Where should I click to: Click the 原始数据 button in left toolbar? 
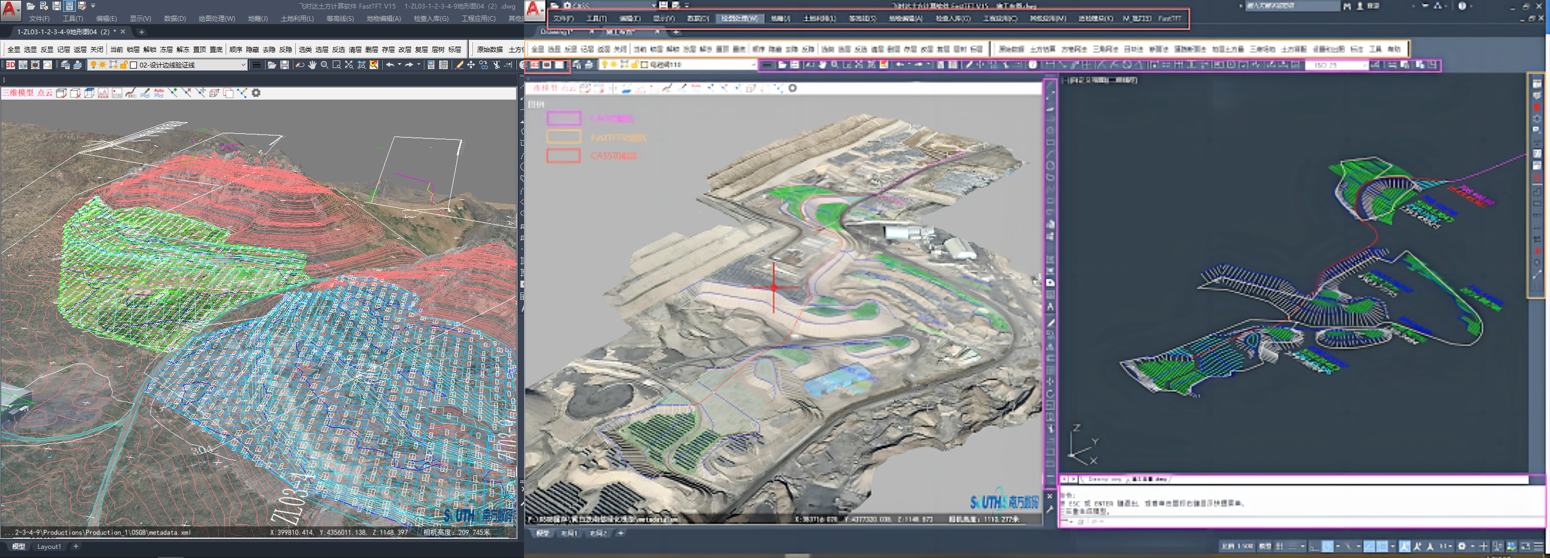(x=489, y=49)
